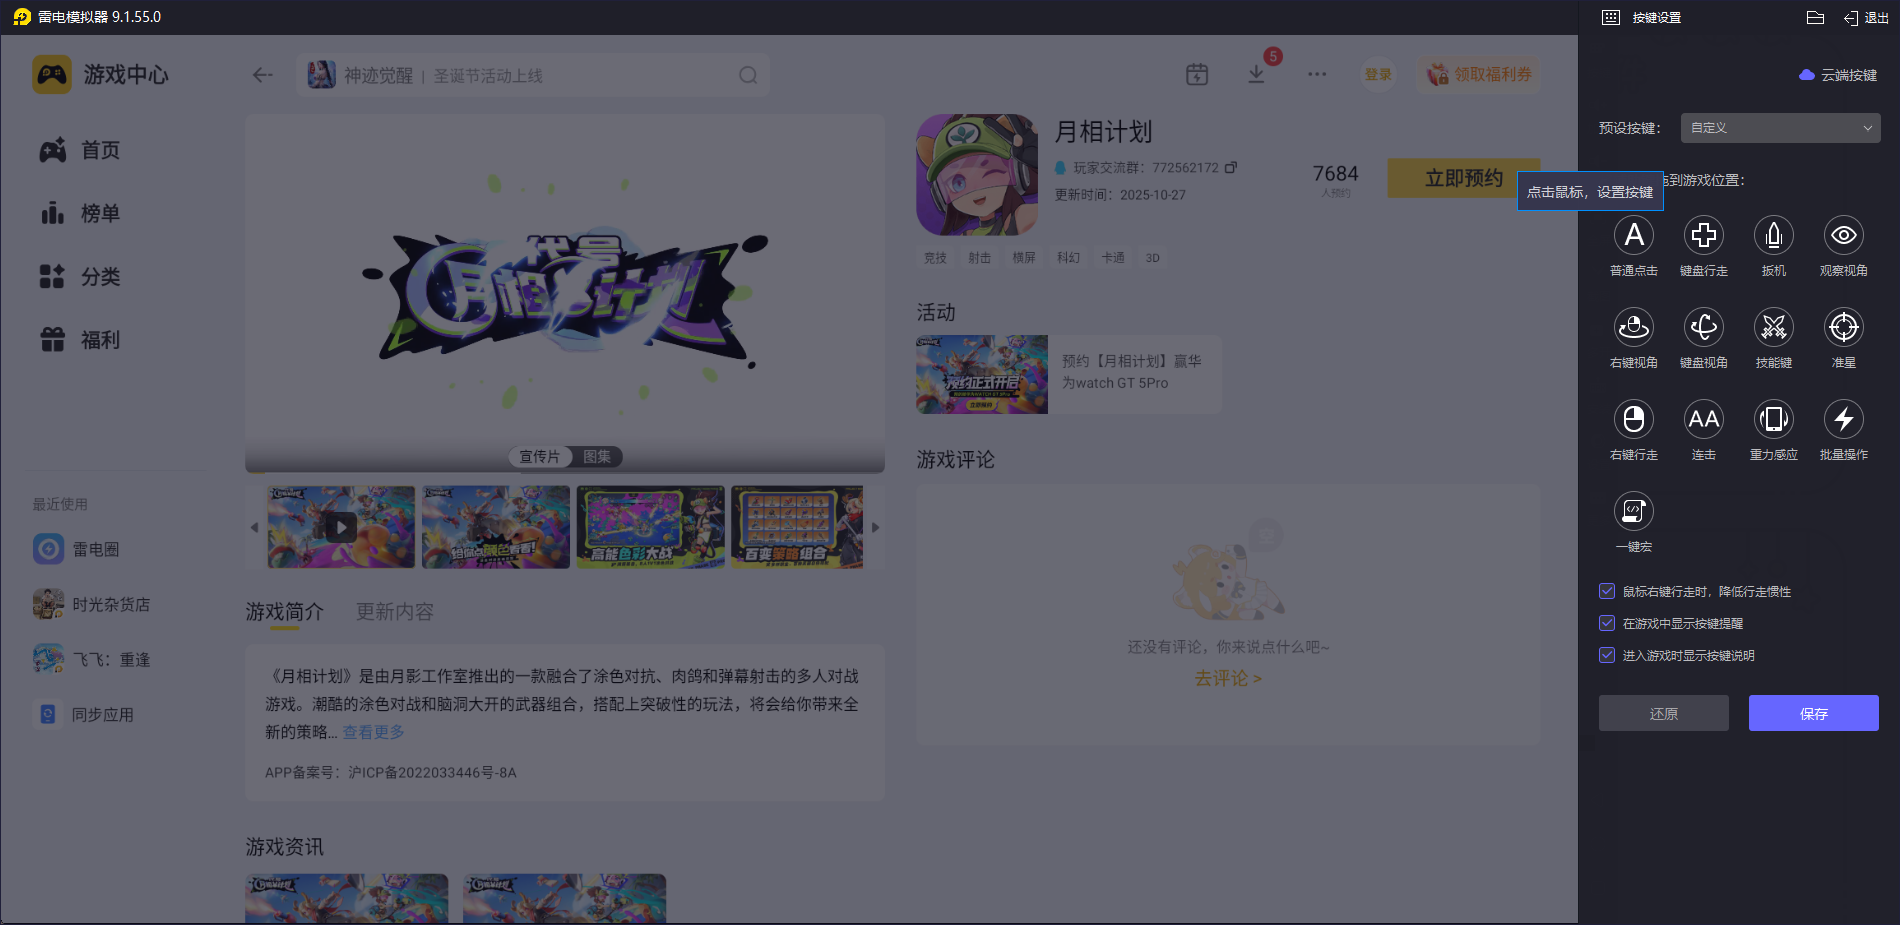This screenshot has width=1900, height=925.
Task: Play the video thumbnail in the gallery strip
Action: [341, 527]
